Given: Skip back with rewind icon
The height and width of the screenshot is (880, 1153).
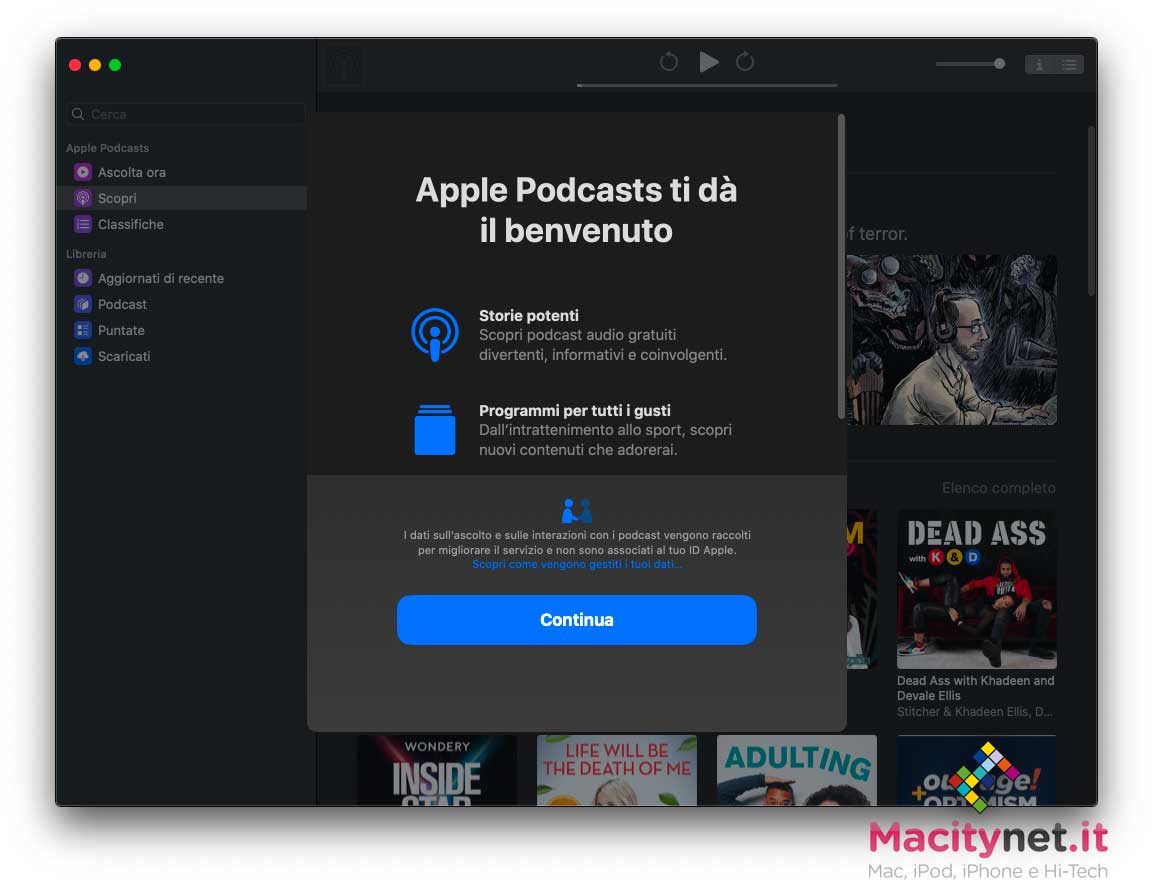Looking at the screenshot, I should point(668,62).
